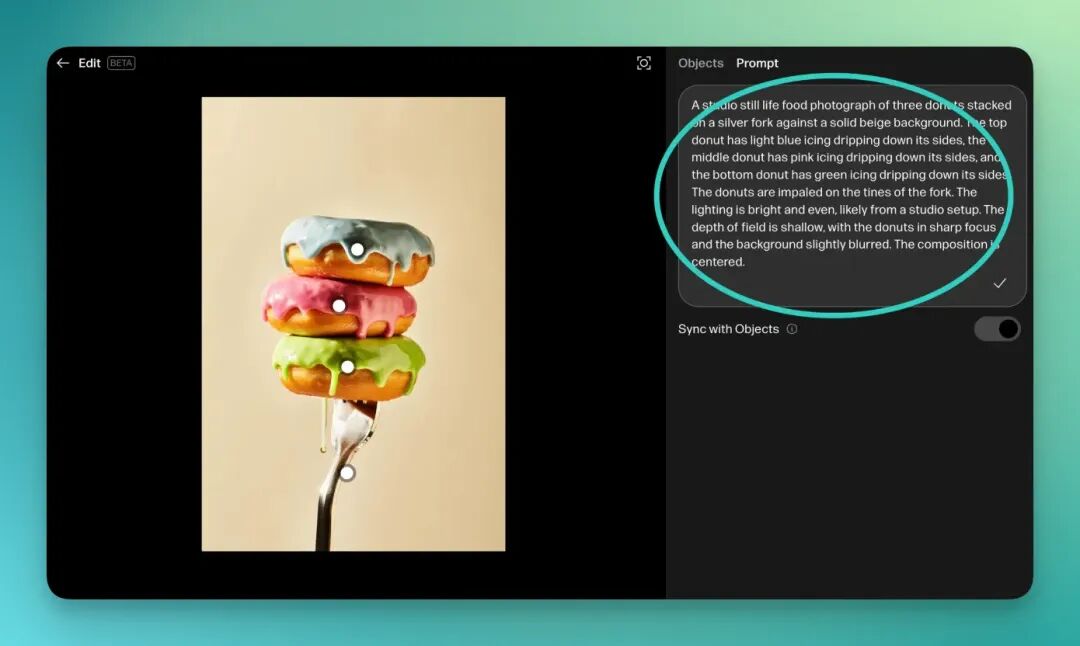Switch to the Objects tab
Image resolution: width=1080 pixels, height=646 pixels.
700,63
